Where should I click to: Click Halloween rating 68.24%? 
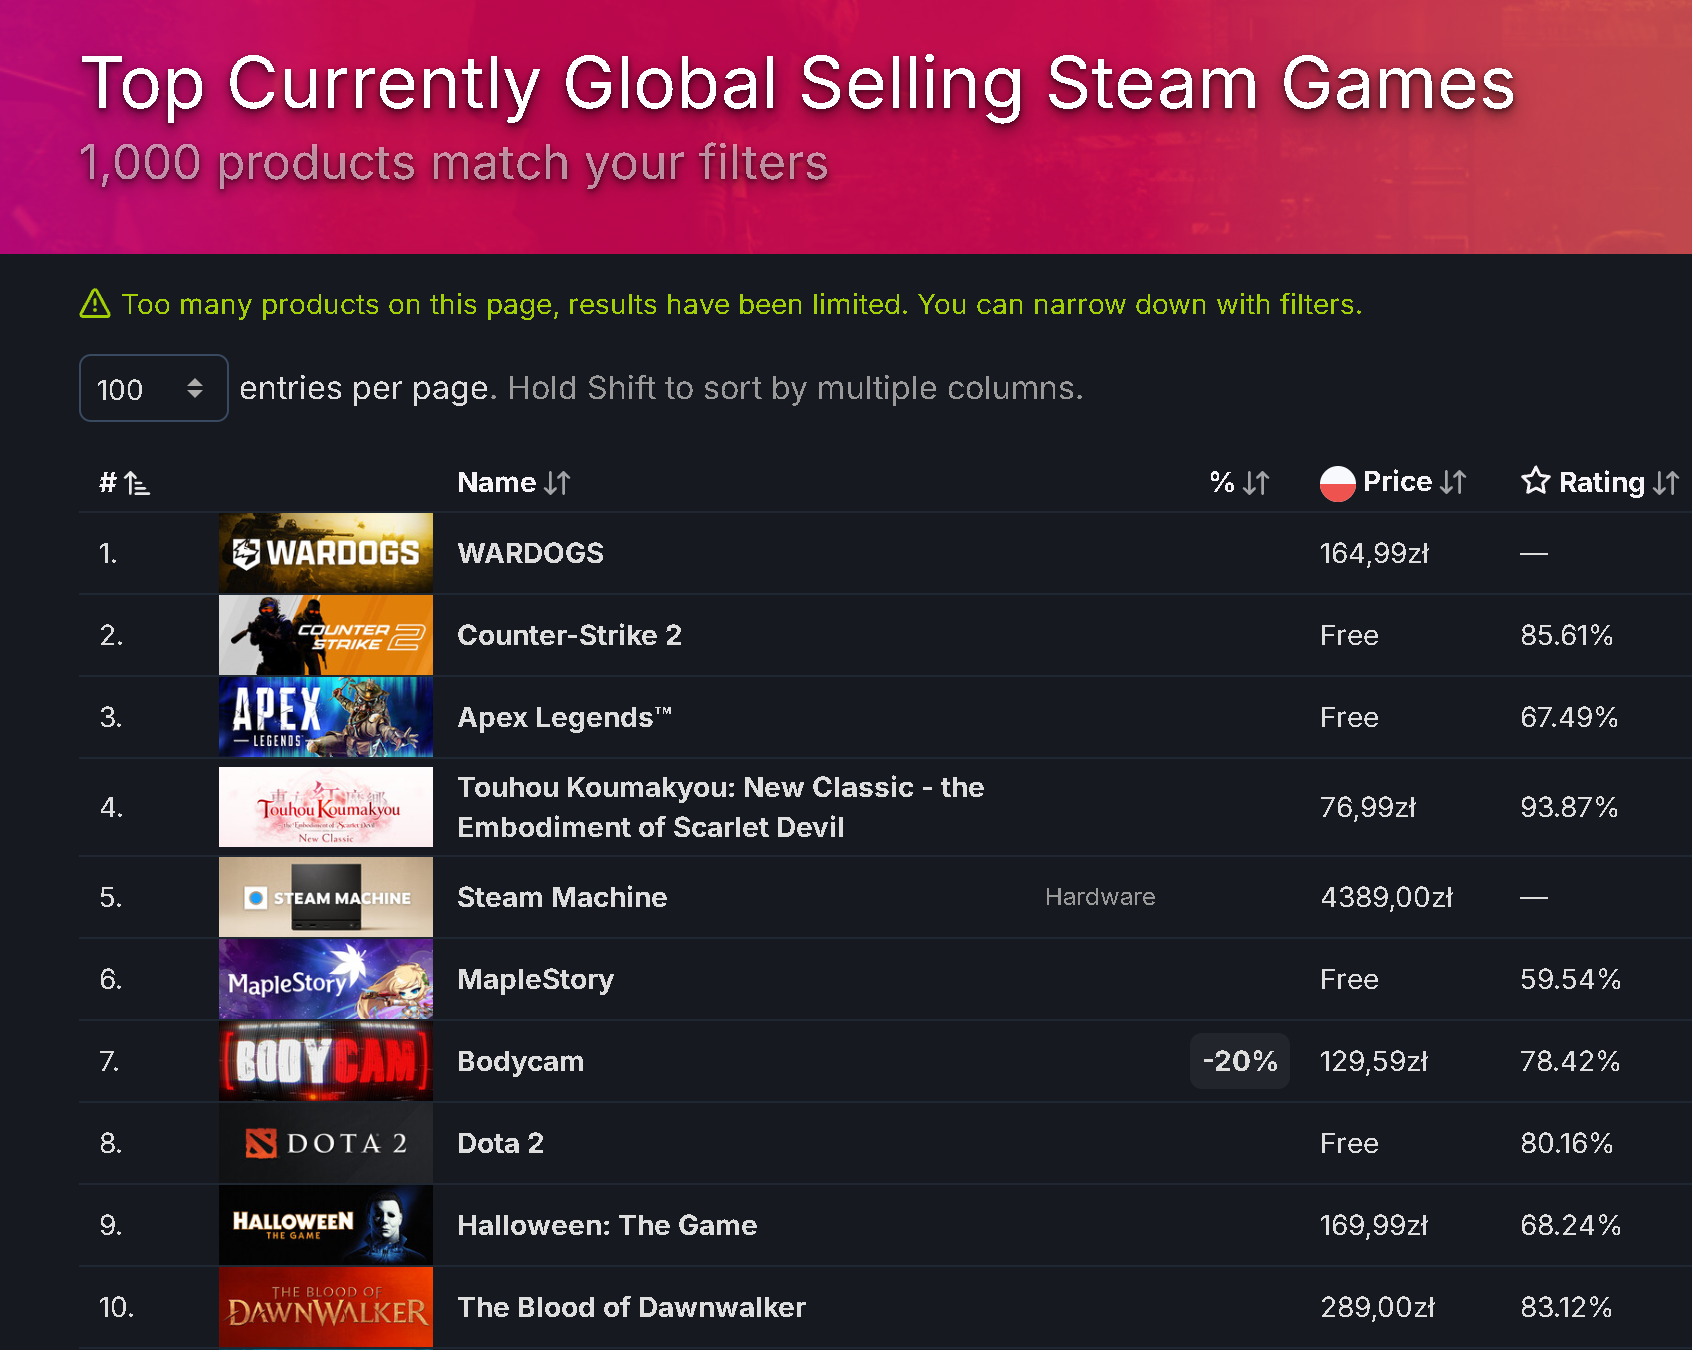tap(1570, 1225)
